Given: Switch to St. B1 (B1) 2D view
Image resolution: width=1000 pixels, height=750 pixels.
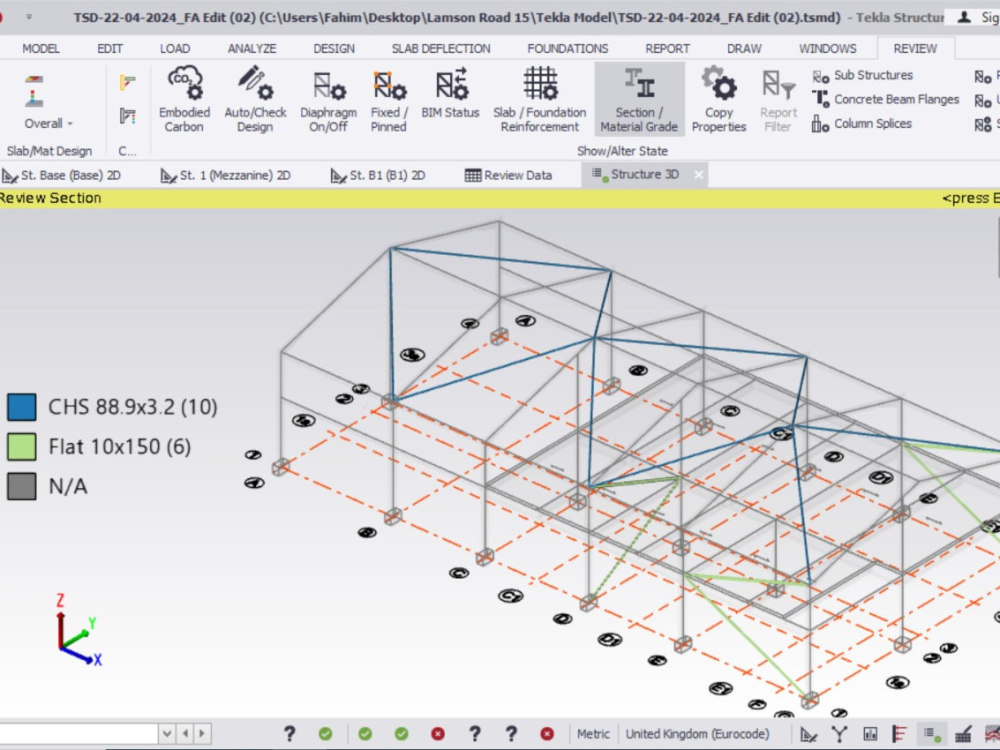Looking at the screenshot, I should click(x=378, y=175).
